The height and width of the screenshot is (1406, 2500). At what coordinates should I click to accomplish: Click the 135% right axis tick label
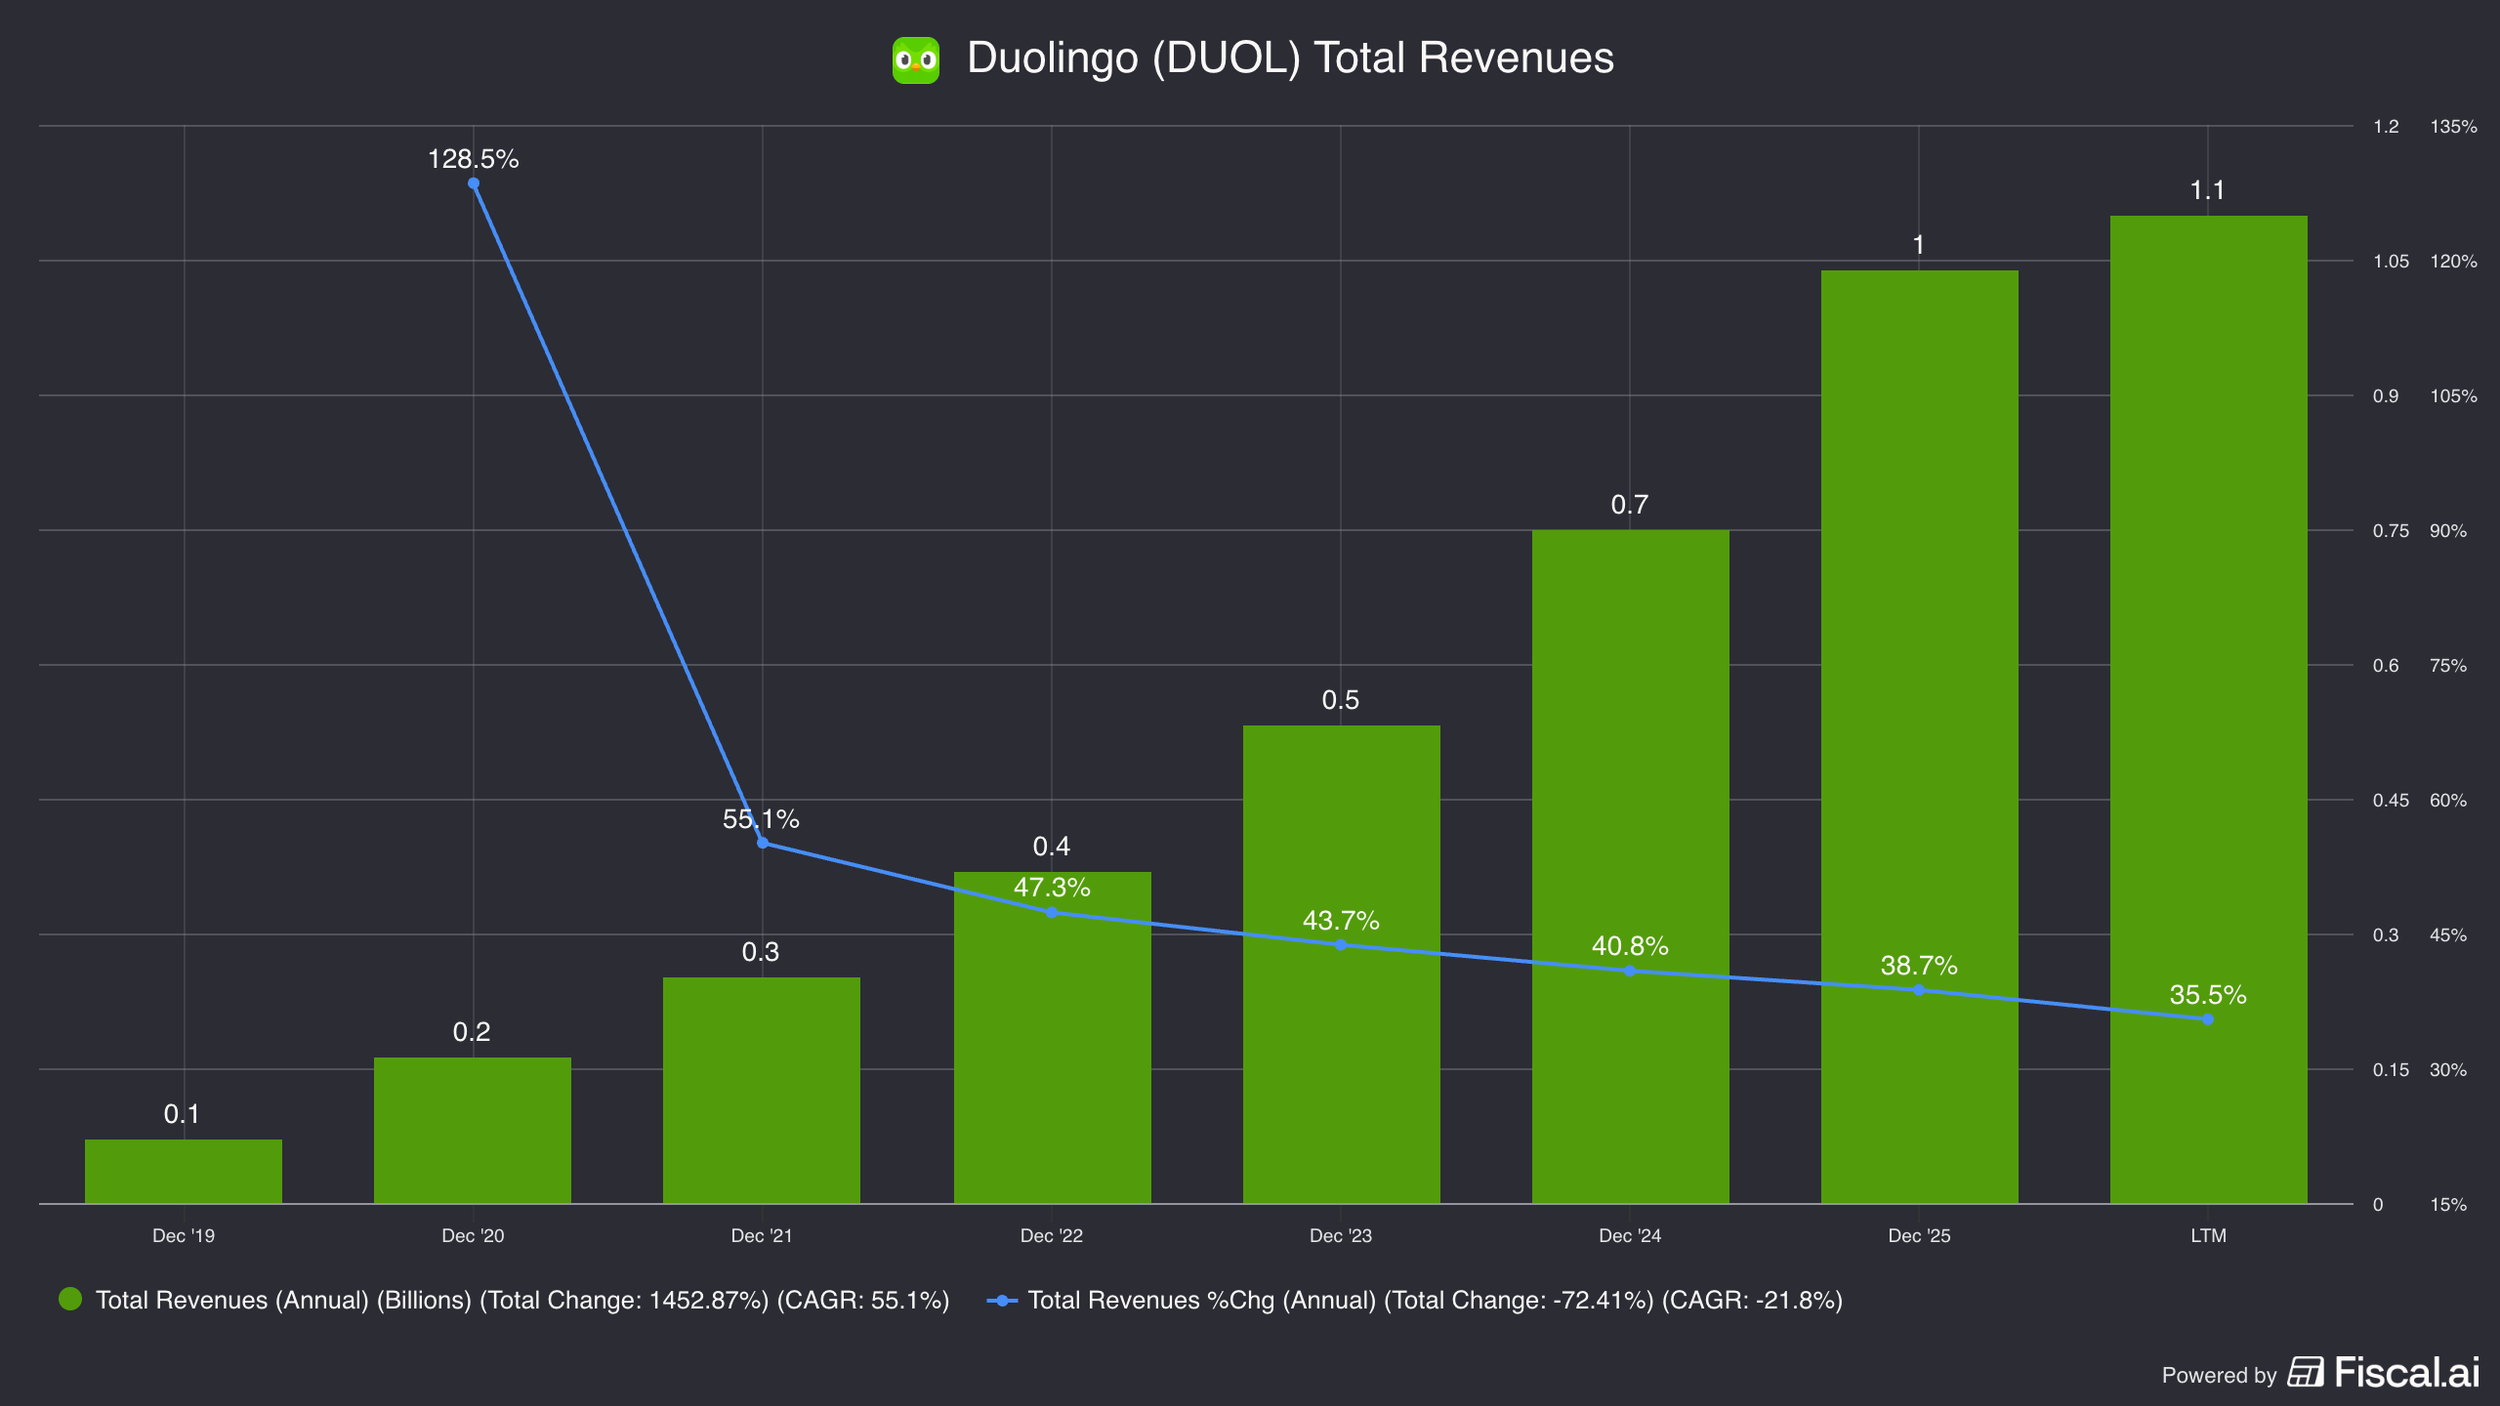[x=2454, y=127]
